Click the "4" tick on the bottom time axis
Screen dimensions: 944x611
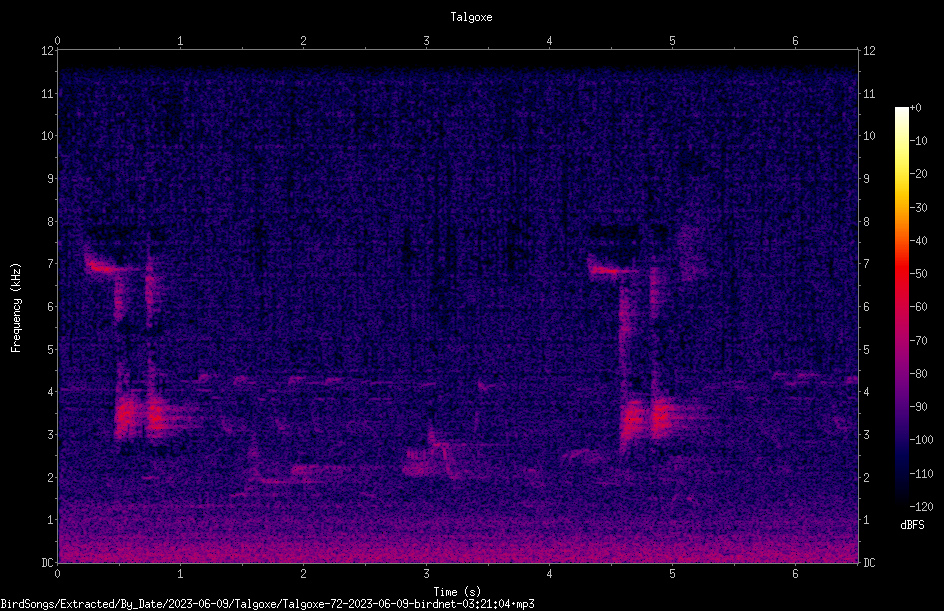[549, 574]
